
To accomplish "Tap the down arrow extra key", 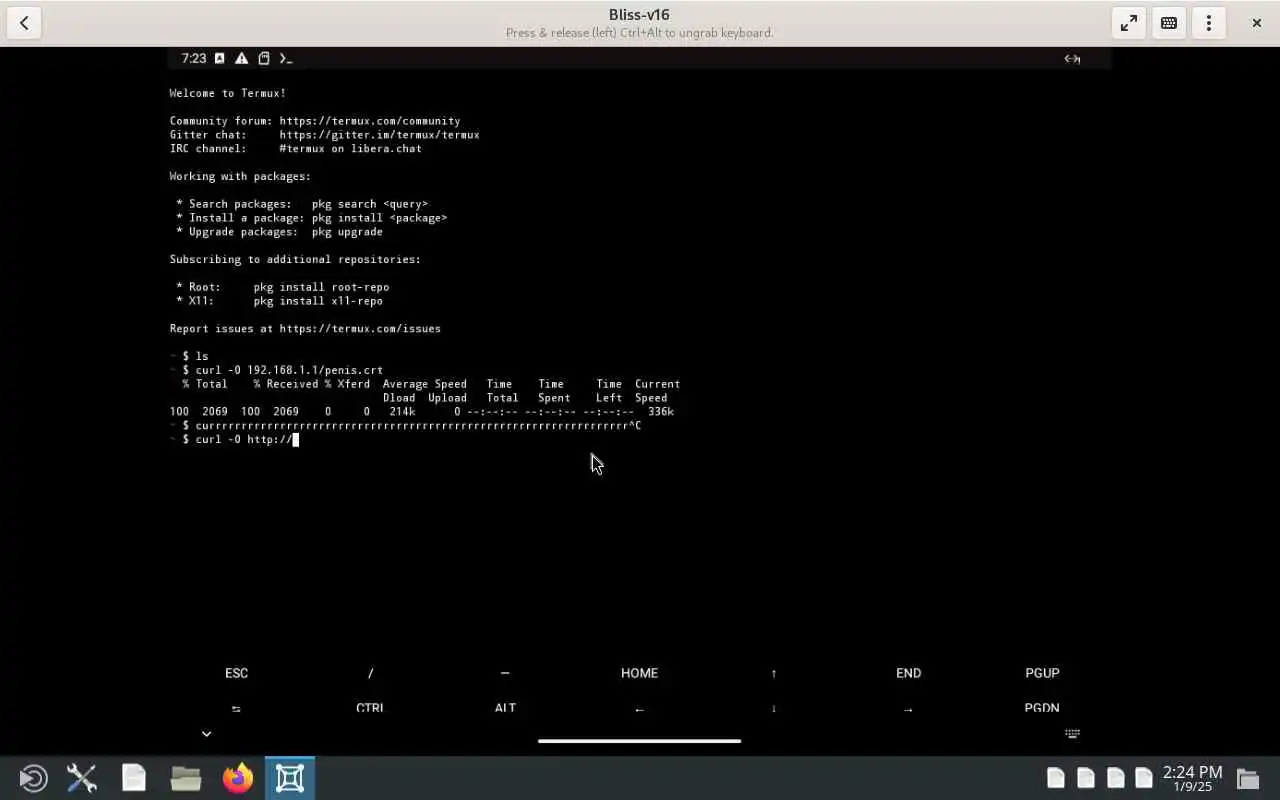I will coord(774,708).
